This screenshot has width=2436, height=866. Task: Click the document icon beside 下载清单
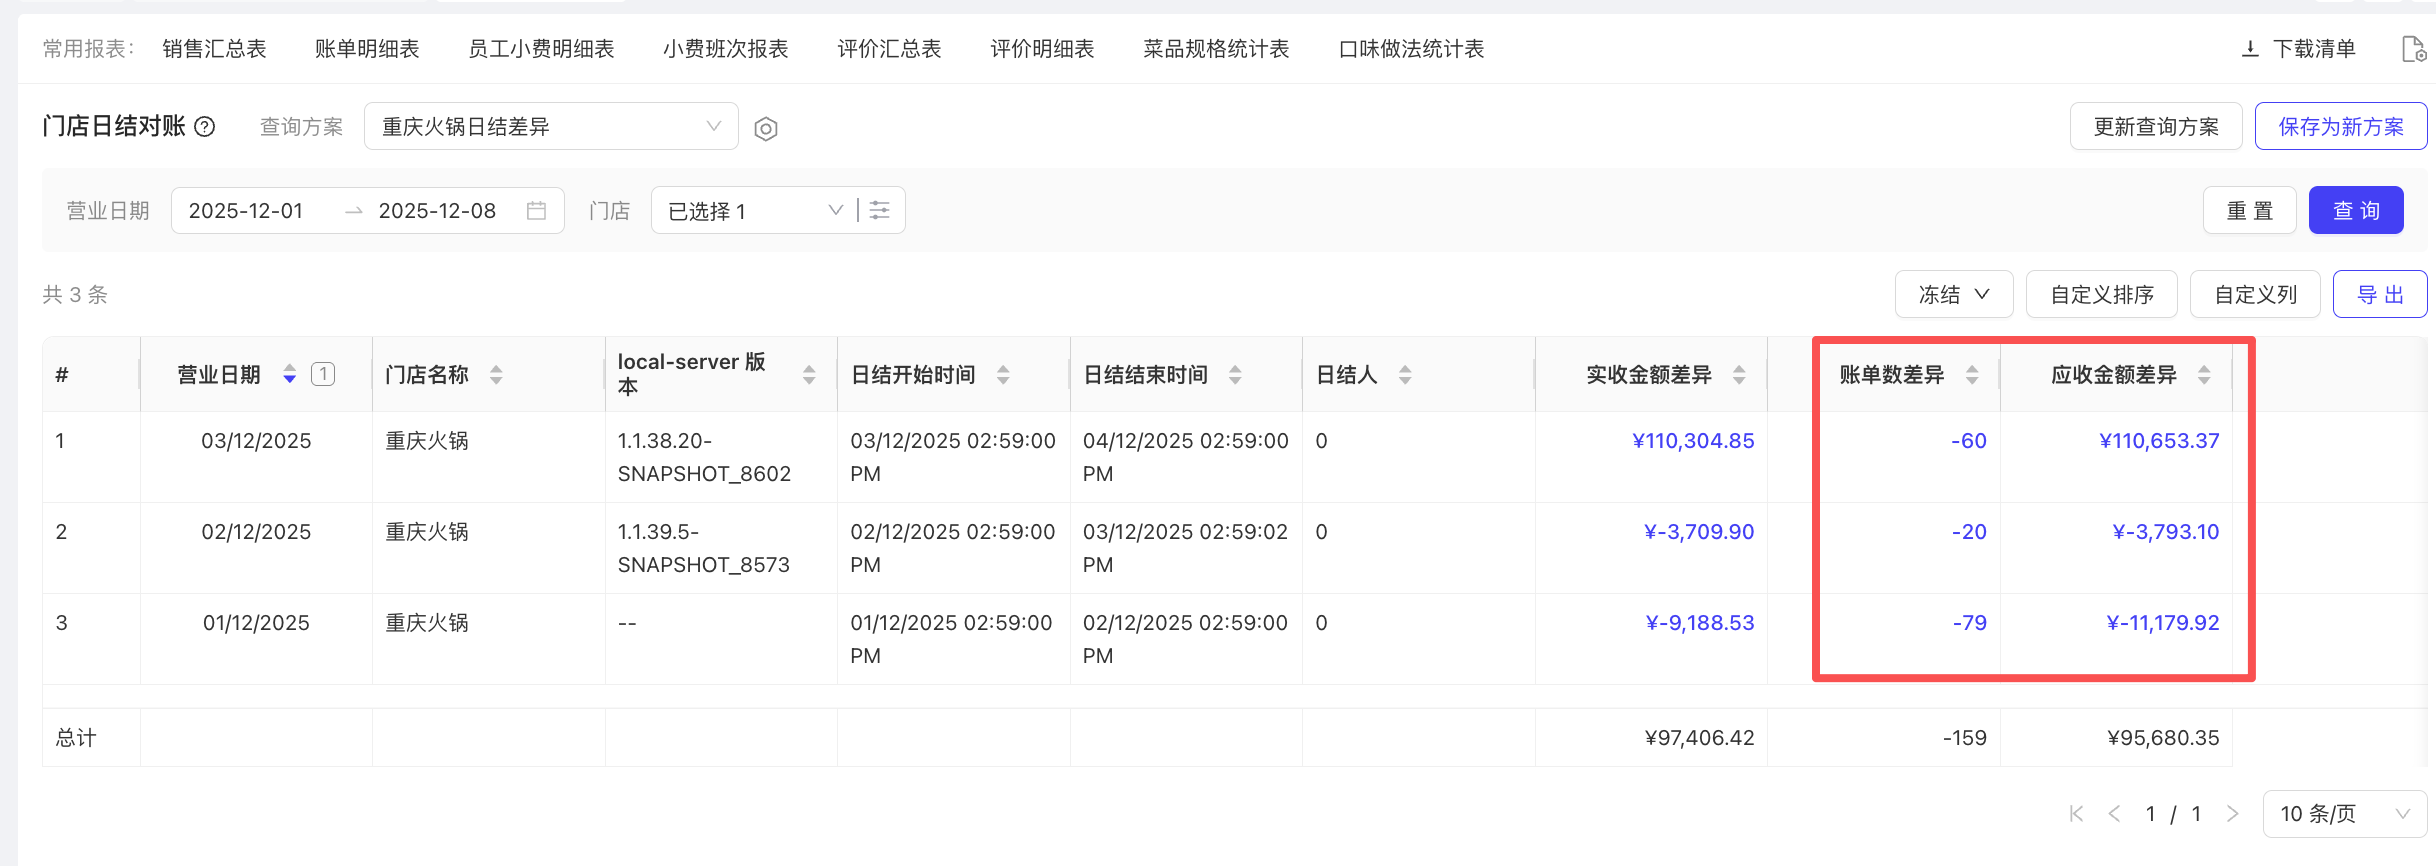pyautogui.click(x=2413, y=49)
